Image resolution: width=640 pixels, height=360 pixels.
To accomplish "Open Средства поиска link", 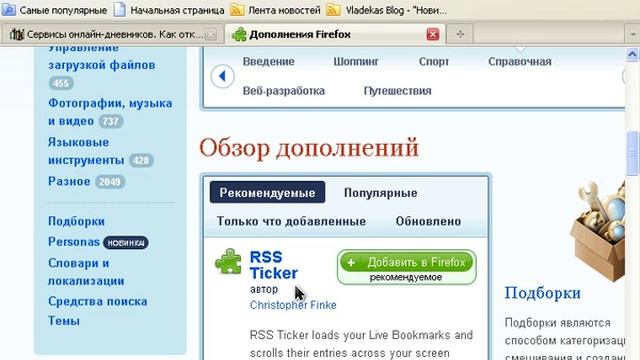I will pyautogui.click(x=98, y=301).
